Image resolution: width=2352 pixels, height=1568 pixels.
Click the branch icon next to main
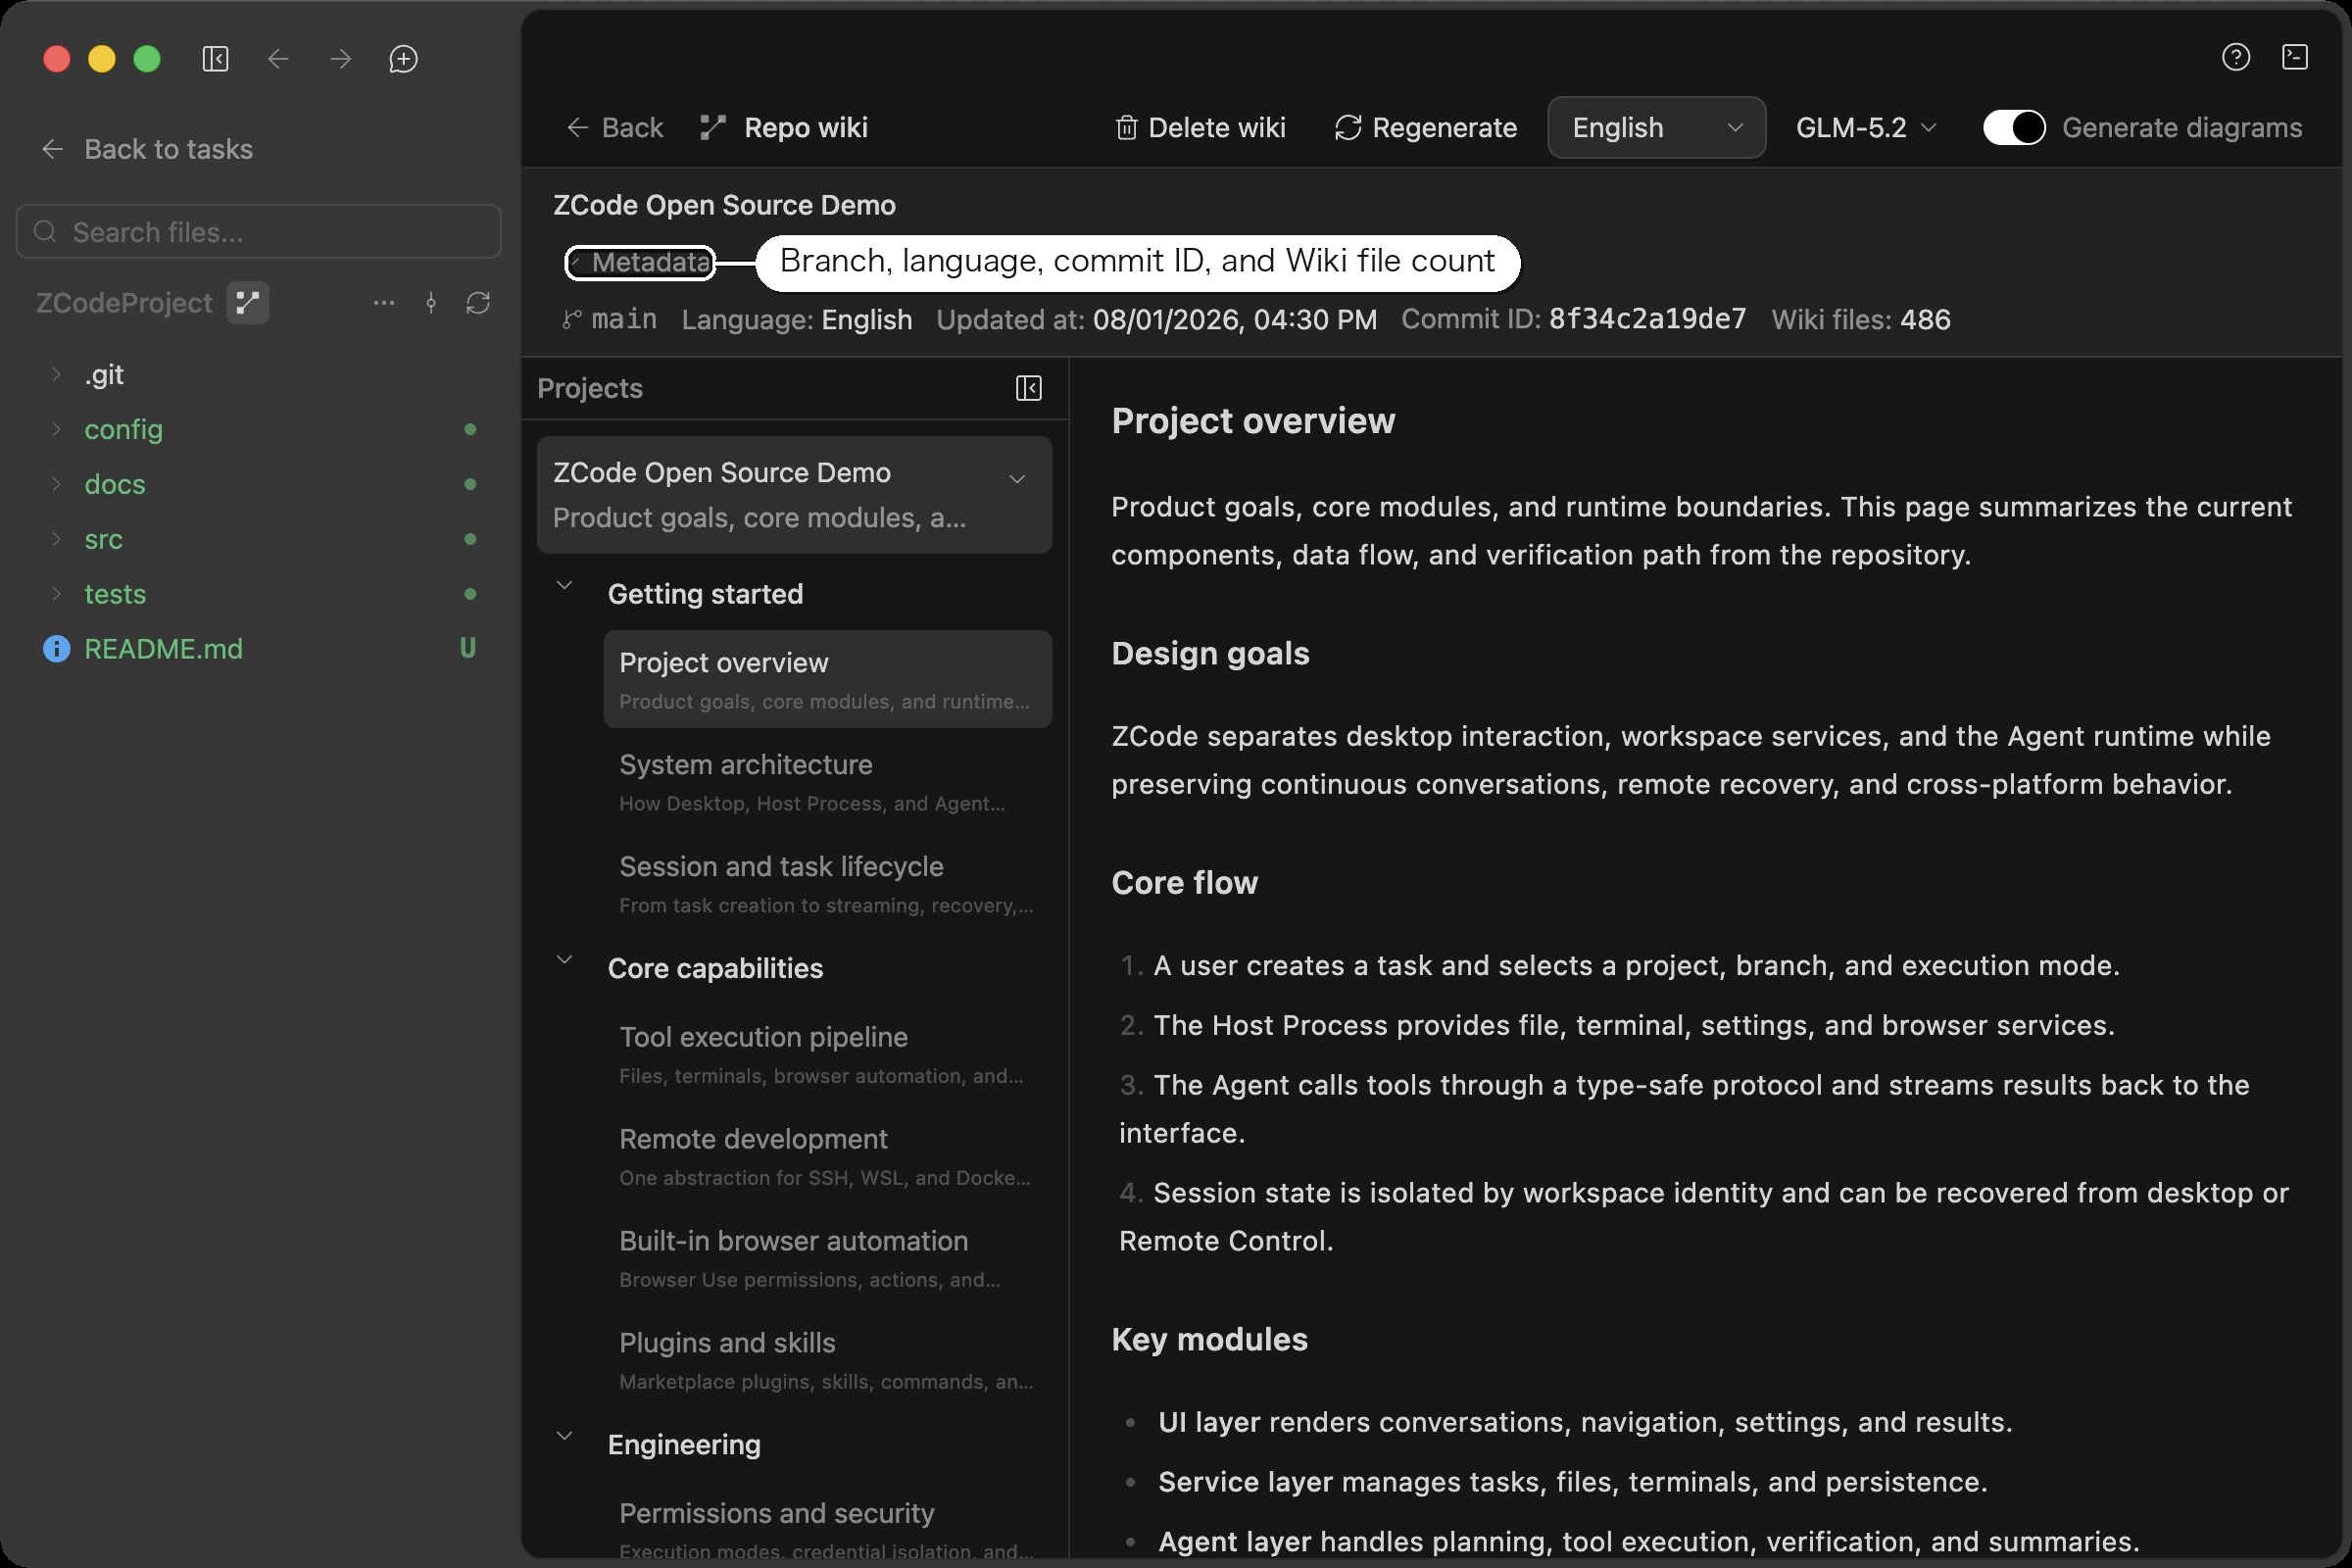571,320
